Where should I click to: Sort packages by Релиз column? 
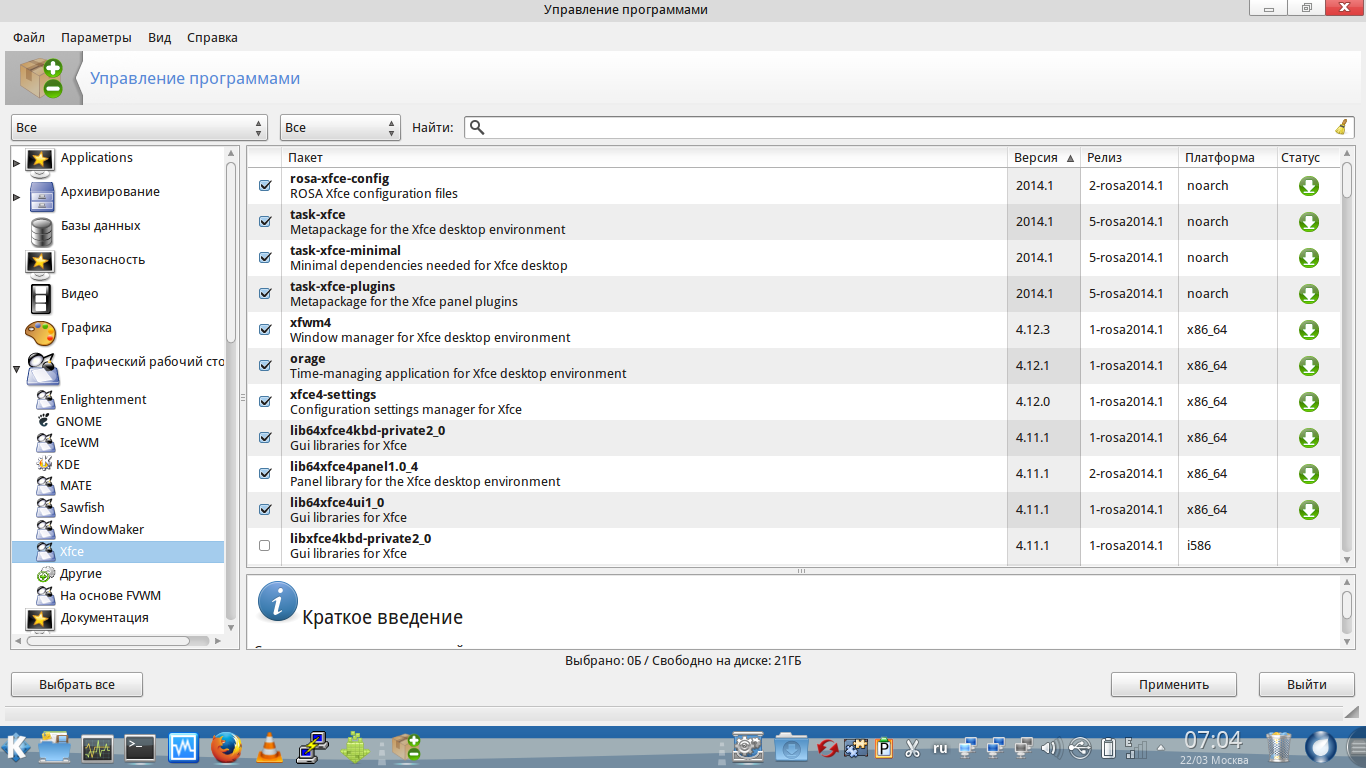pyautogui.click(x=1129, y=157)
